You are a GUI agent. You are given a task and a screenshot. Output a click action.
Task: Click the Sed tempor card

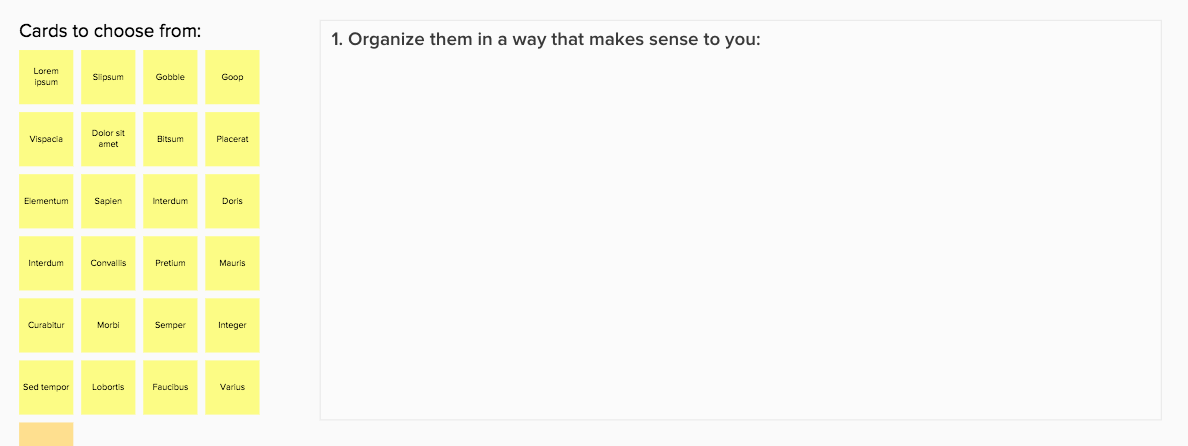(x=46, y=387)
